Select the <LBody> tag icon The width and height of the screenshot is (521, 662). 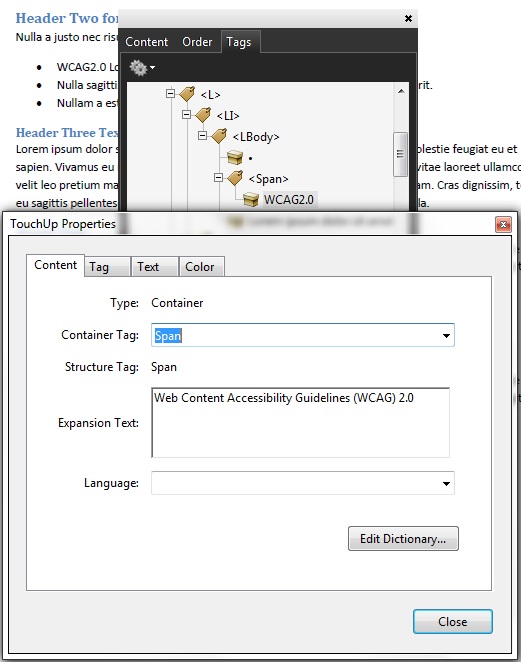click(219, 136)
